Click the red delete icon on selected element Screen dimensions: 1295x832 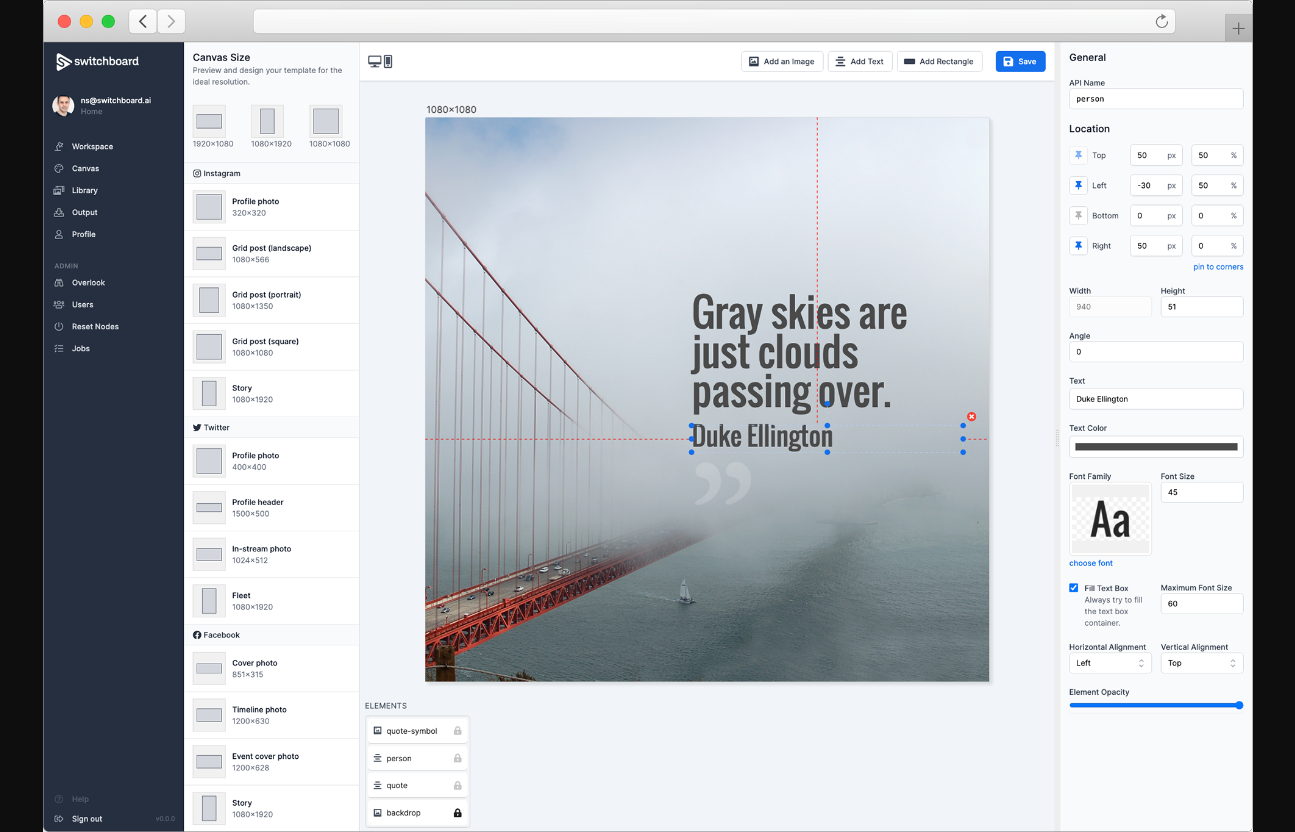pos(971,416)
